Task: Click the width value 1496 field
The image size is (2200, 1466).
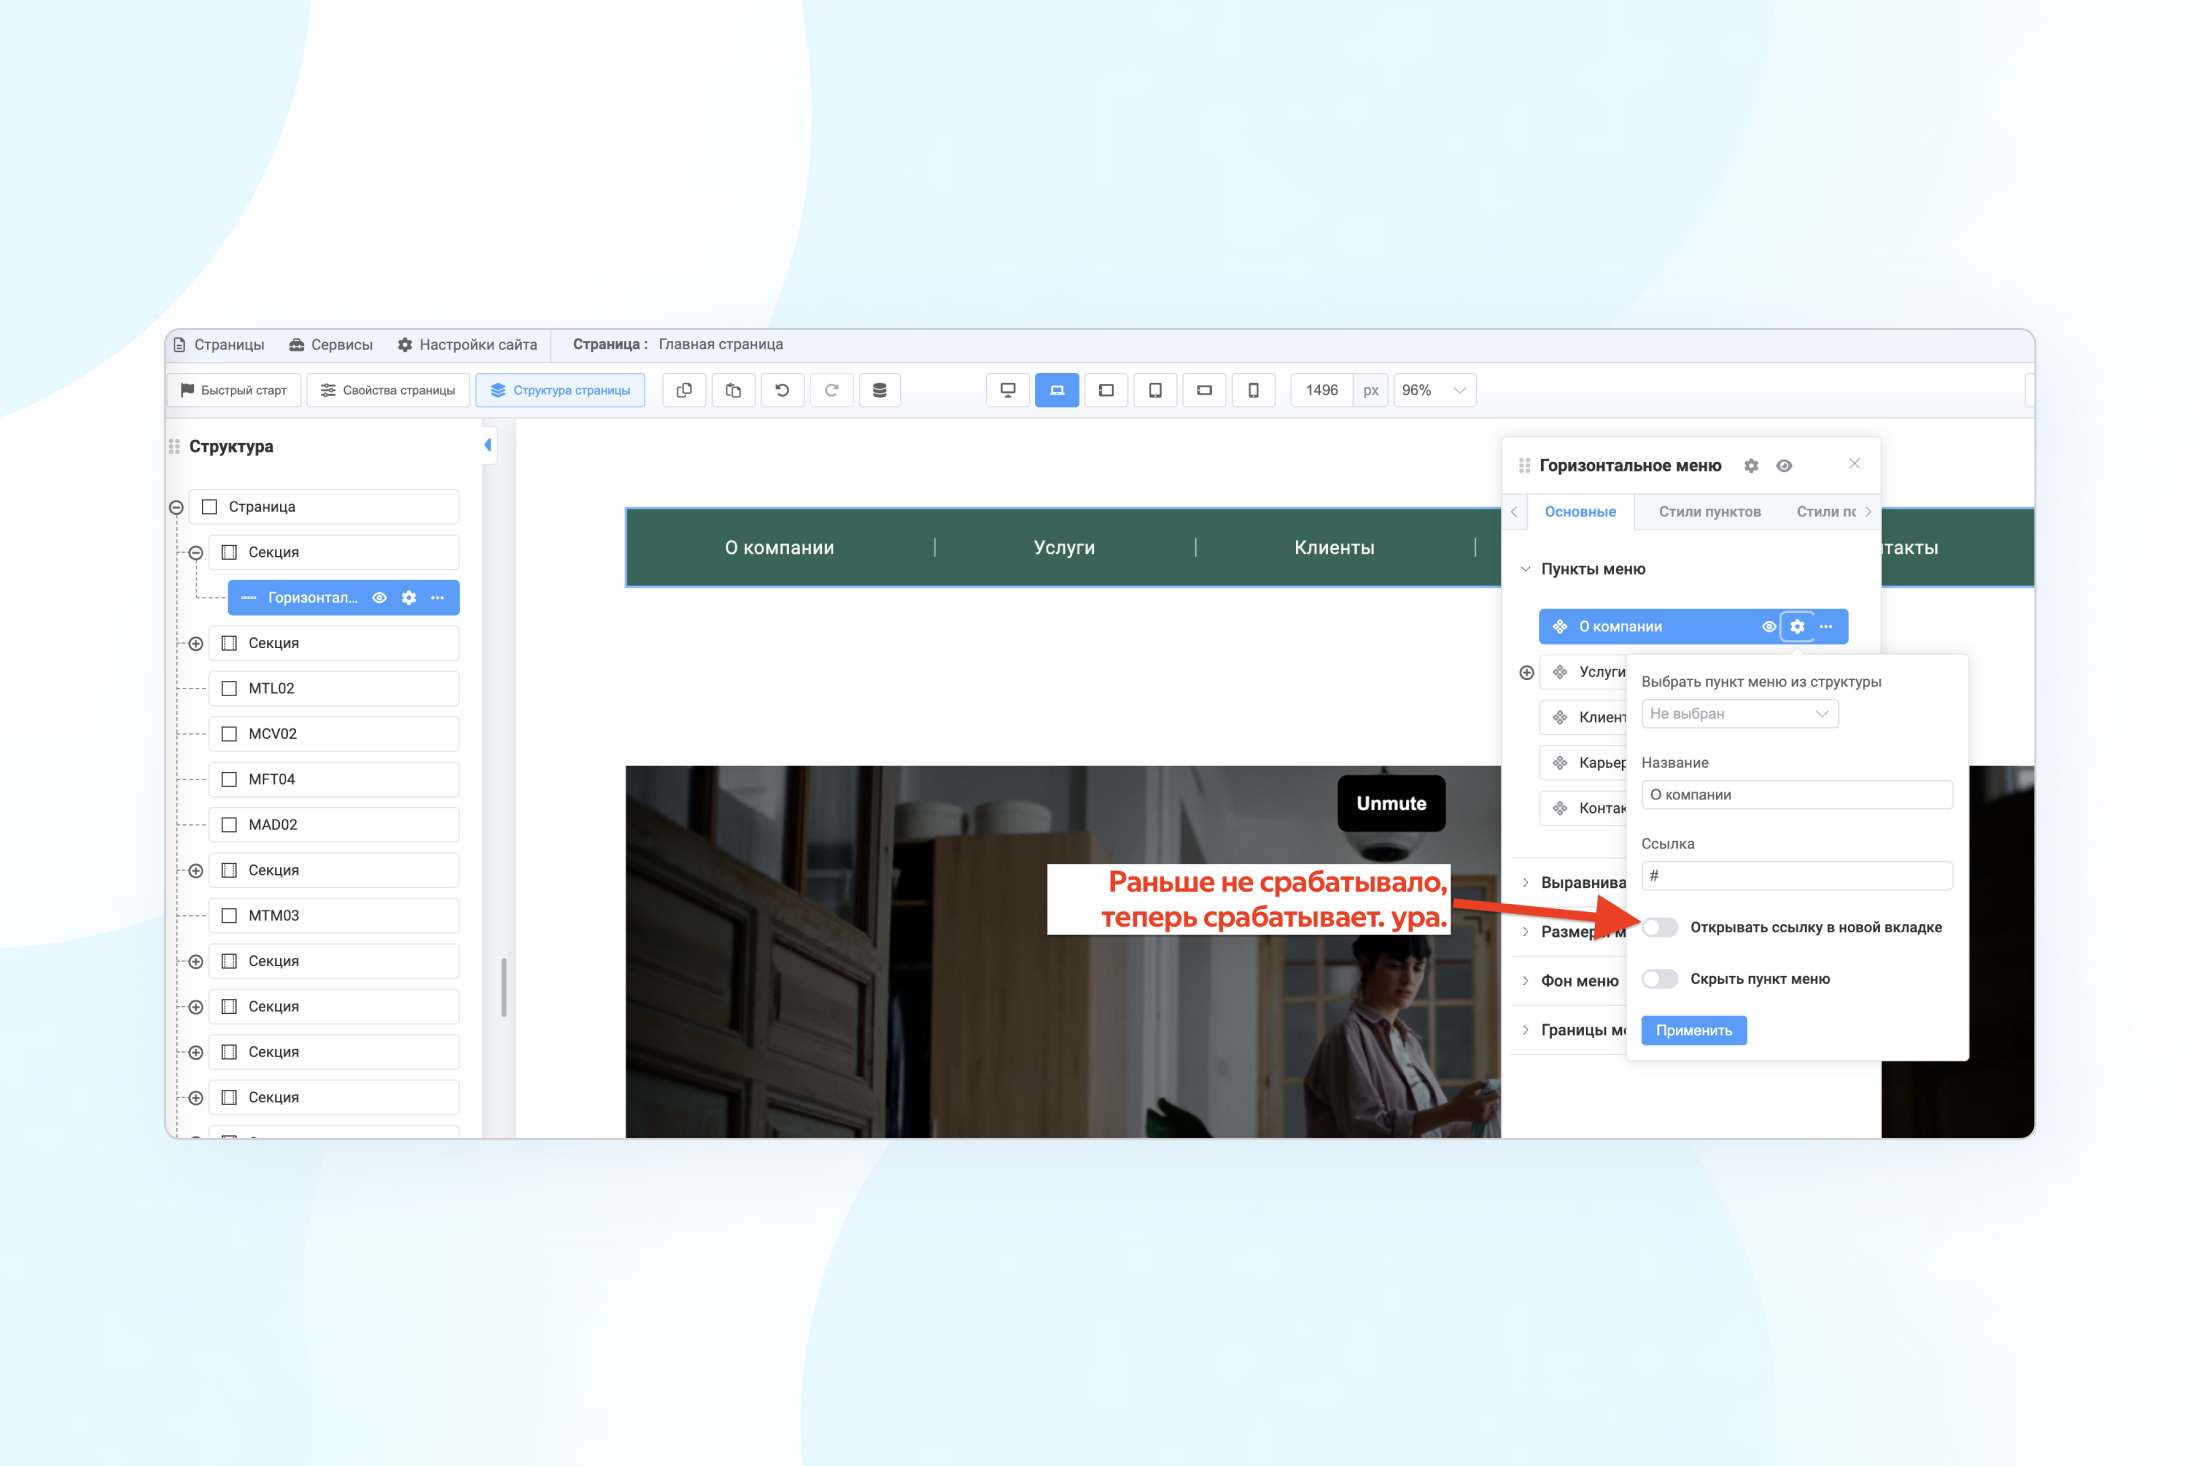Action: (x=1322, y=390)
